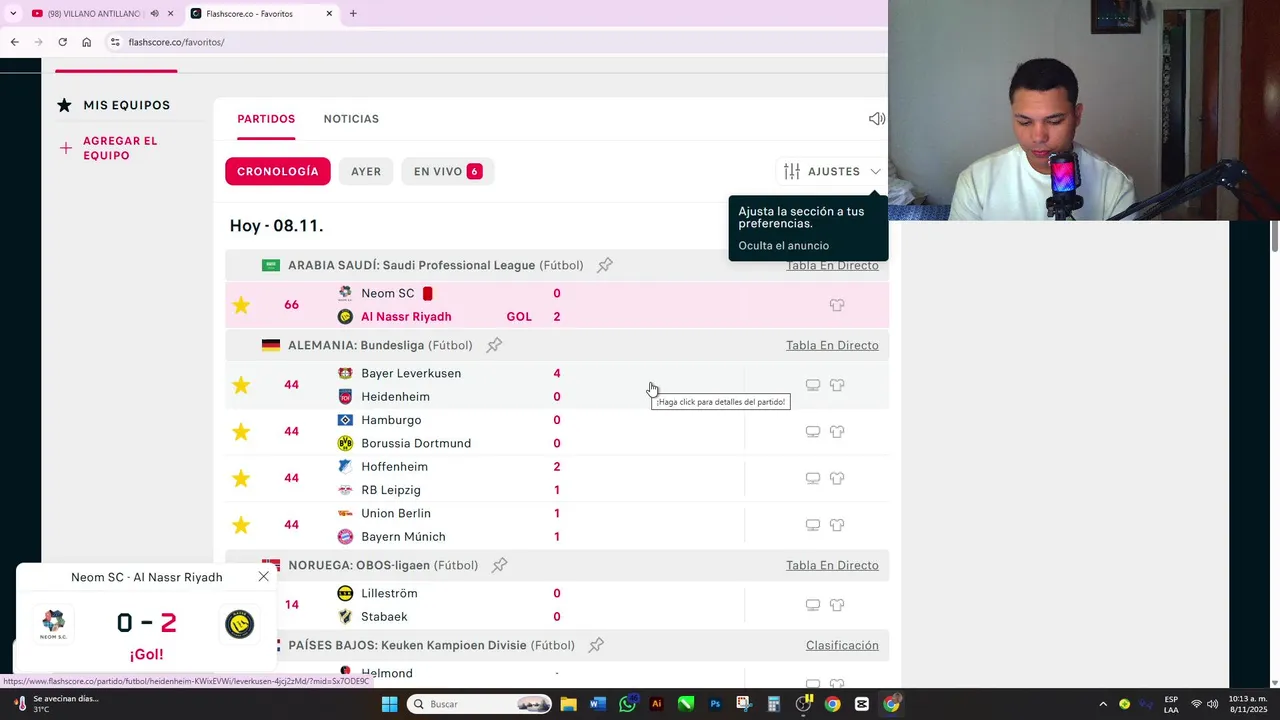Open TV icon for Union Berlin match

tap(813, 525)
